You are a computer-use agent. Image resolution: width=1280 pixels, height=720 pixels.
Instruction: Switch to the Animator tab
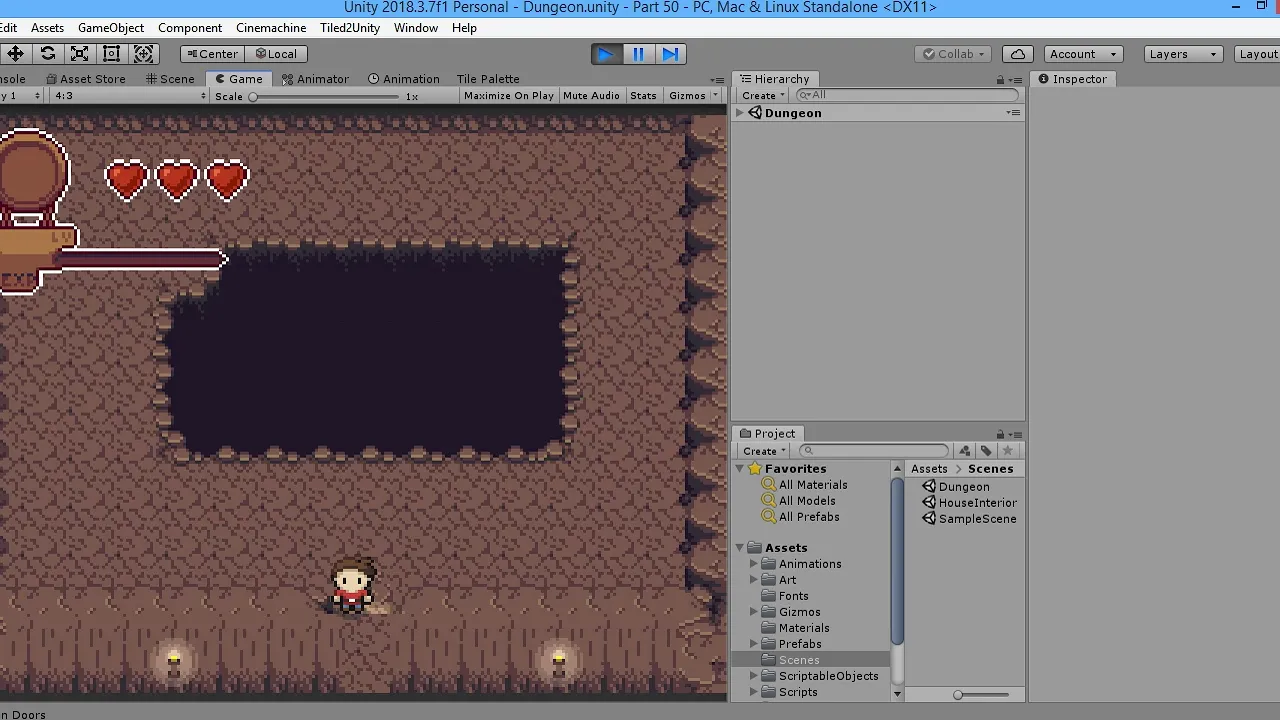(x=315, y=79)
